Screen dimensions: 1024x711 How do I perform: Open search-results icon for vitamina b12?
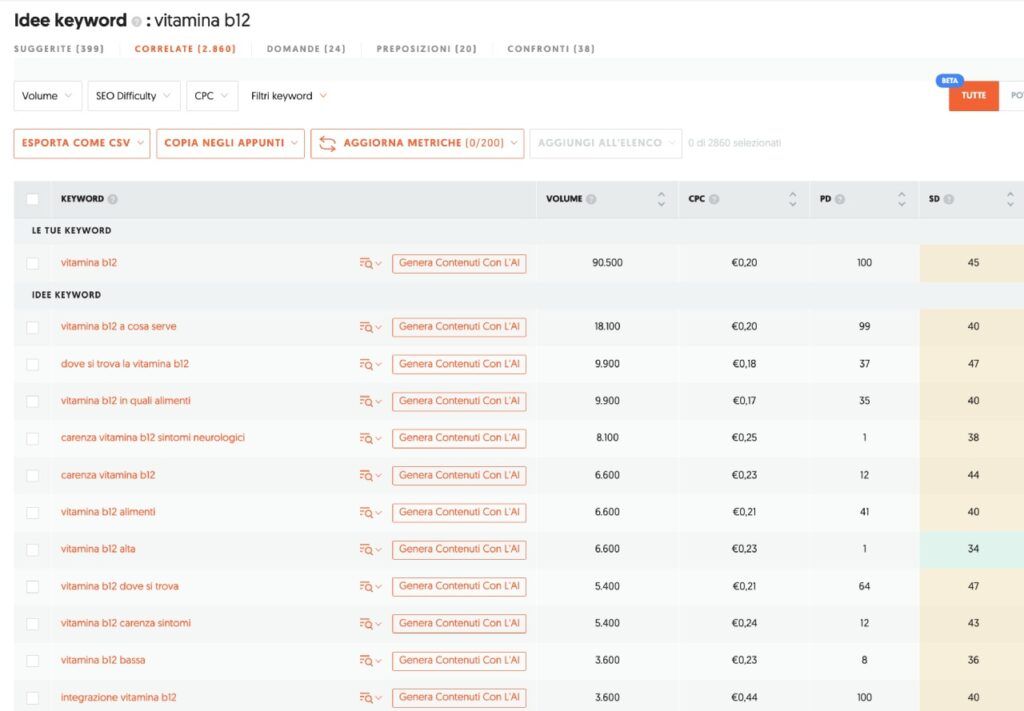[370, 263]
